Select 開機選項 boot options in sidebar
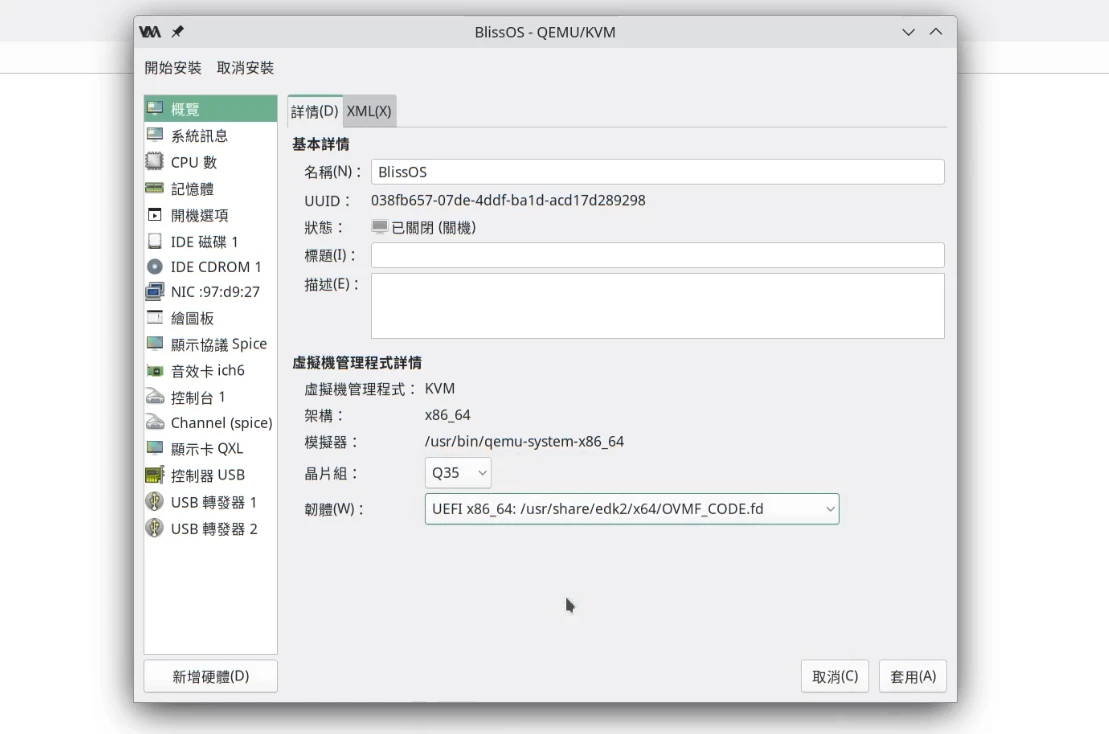This screenshot has height=734, width=1109. (199, 215)
